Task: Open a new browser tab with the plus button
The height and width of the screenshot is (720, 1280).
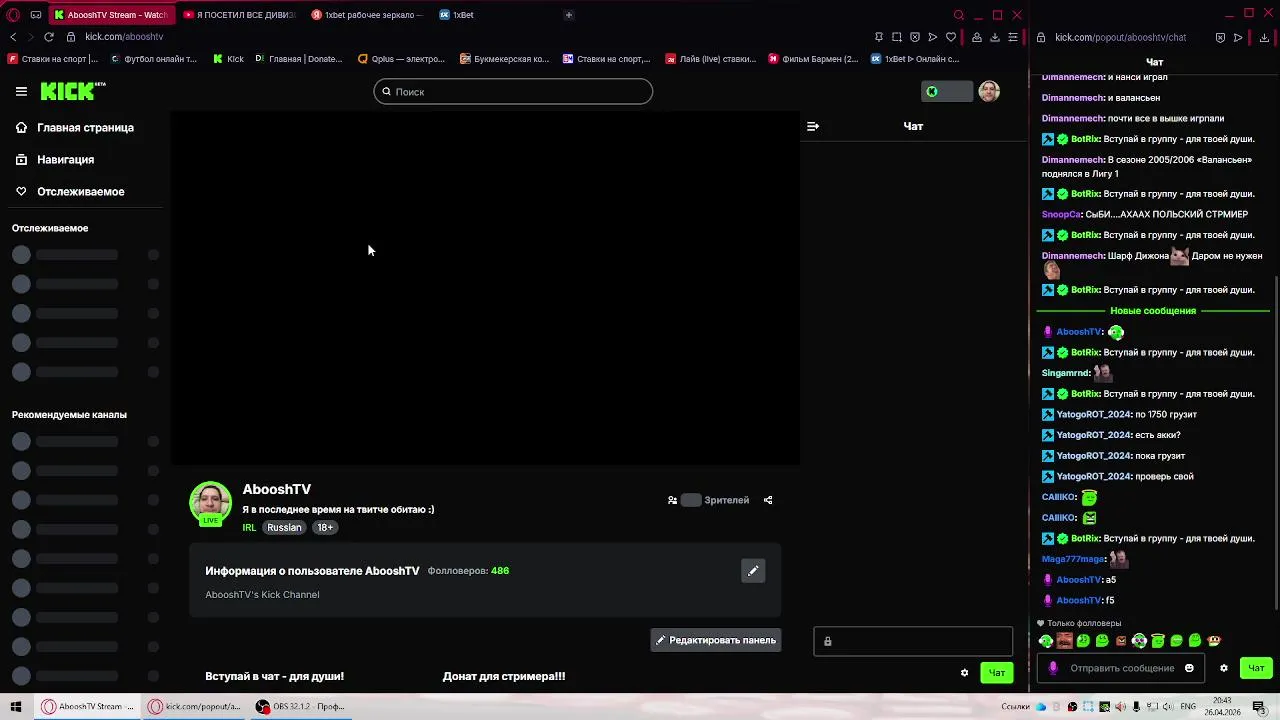Action: tap(569, 15)
